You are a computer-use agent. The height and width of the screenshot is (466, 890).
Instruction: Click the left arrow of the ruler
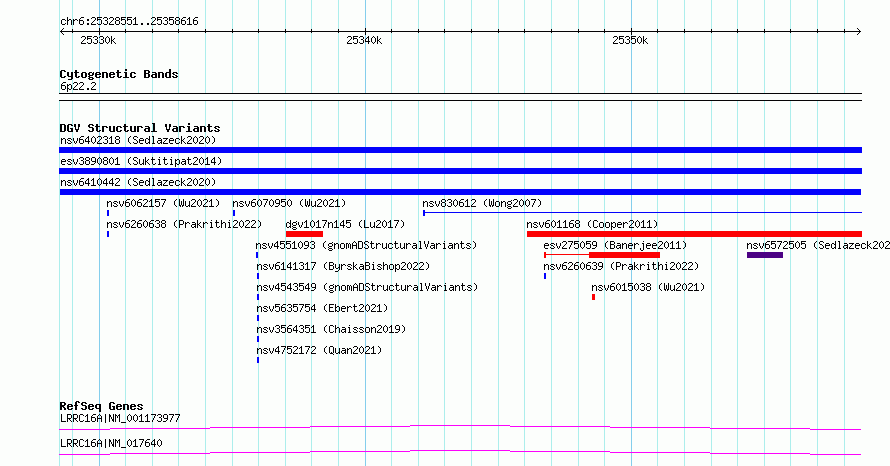pos(62,32)
